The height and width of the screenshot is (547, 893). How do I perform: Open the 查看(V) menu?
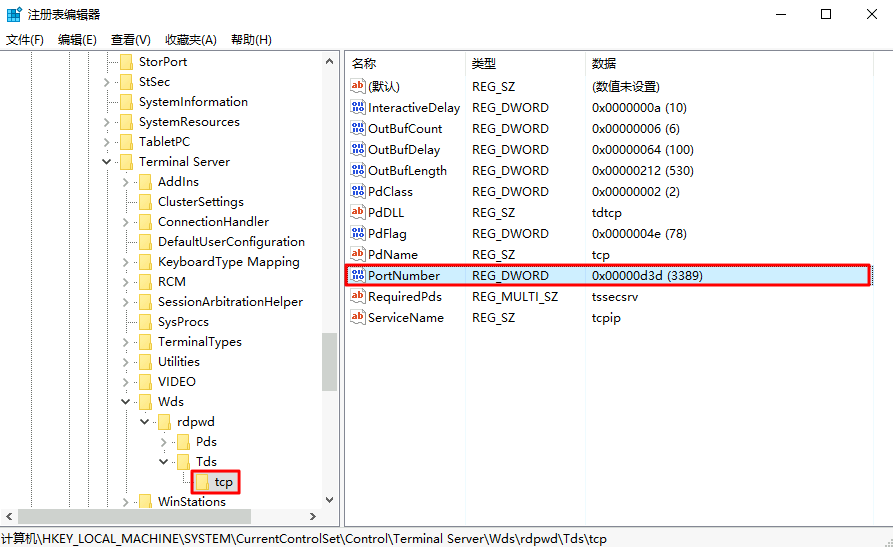coord(131,39)
